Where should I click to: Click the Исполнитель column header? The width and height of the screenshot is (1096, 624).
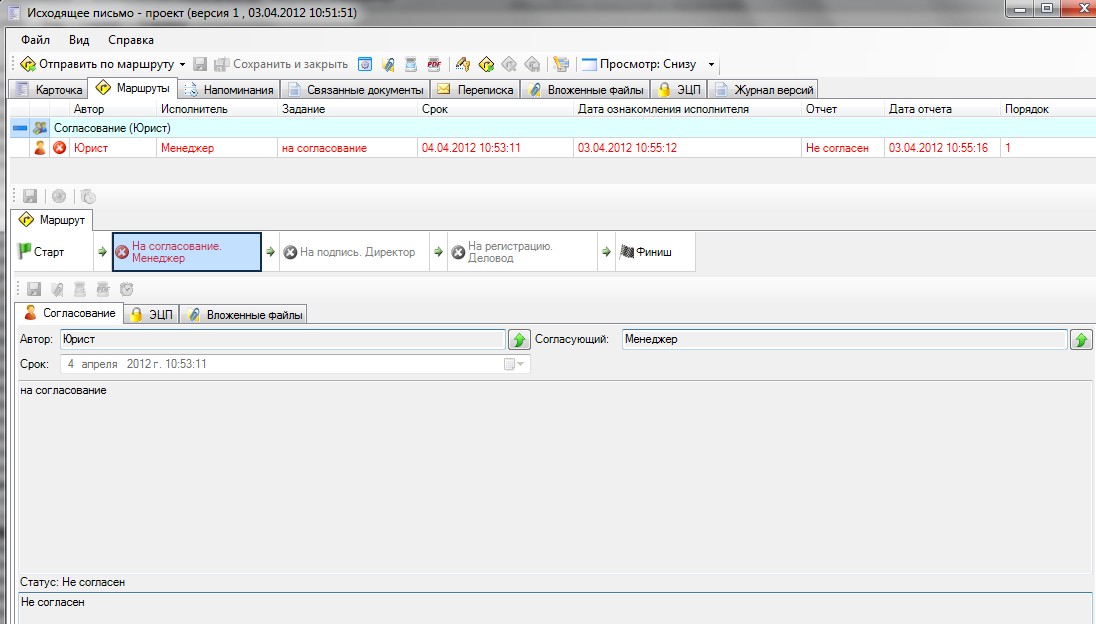coord(194,109)
